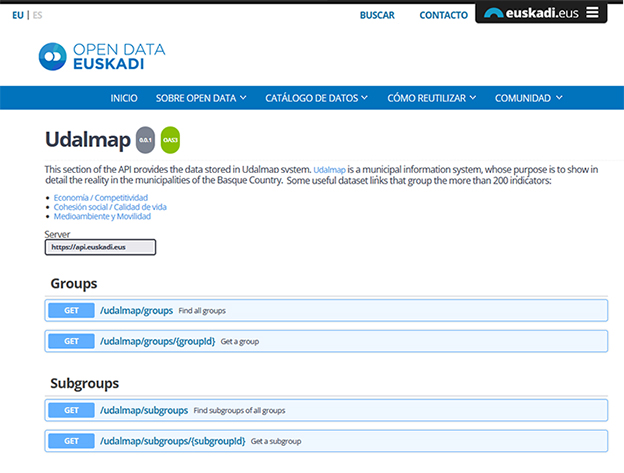Open the euskadi.eus hamburger menu

[x=592, y=13]
